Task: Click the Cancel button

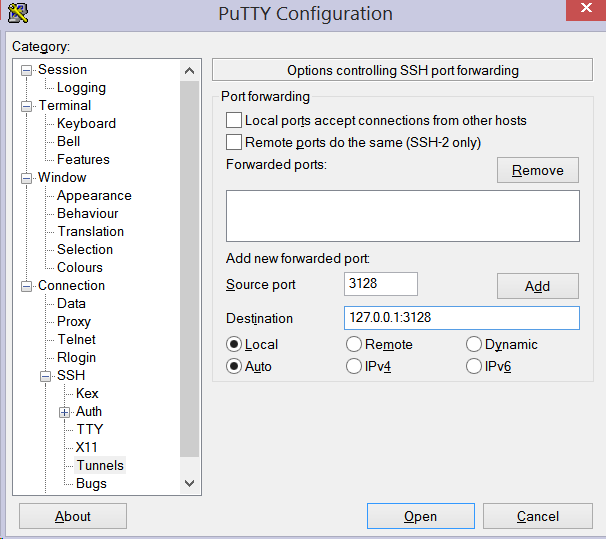Action: coord(538,516)
